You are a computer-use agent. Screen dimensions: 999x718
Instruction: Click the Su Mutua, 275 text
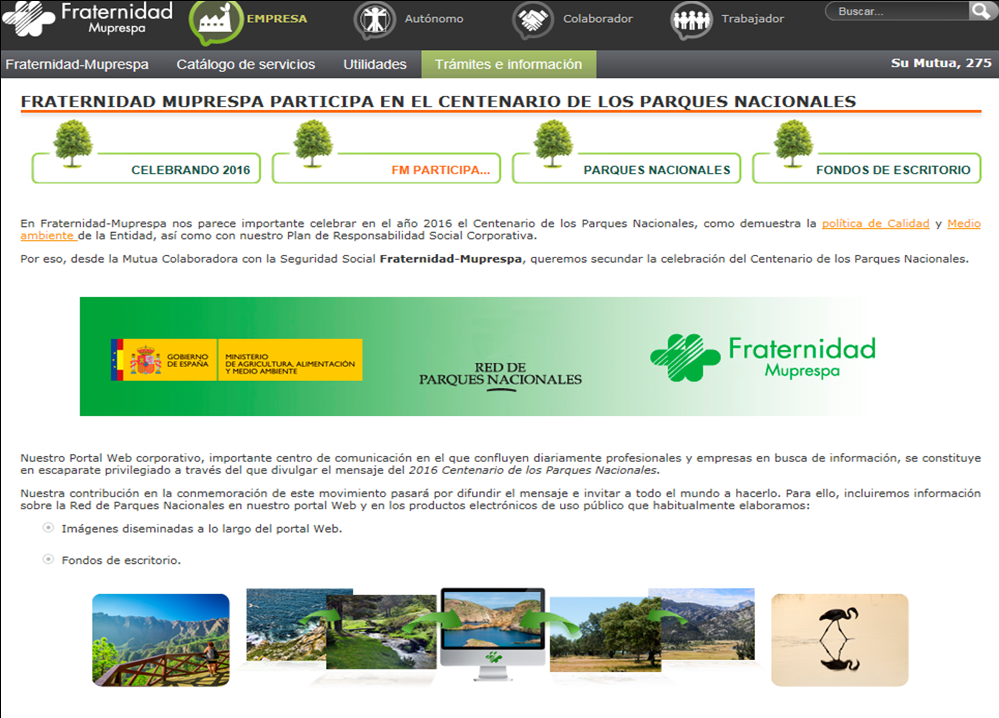click(x=941, y=63)
